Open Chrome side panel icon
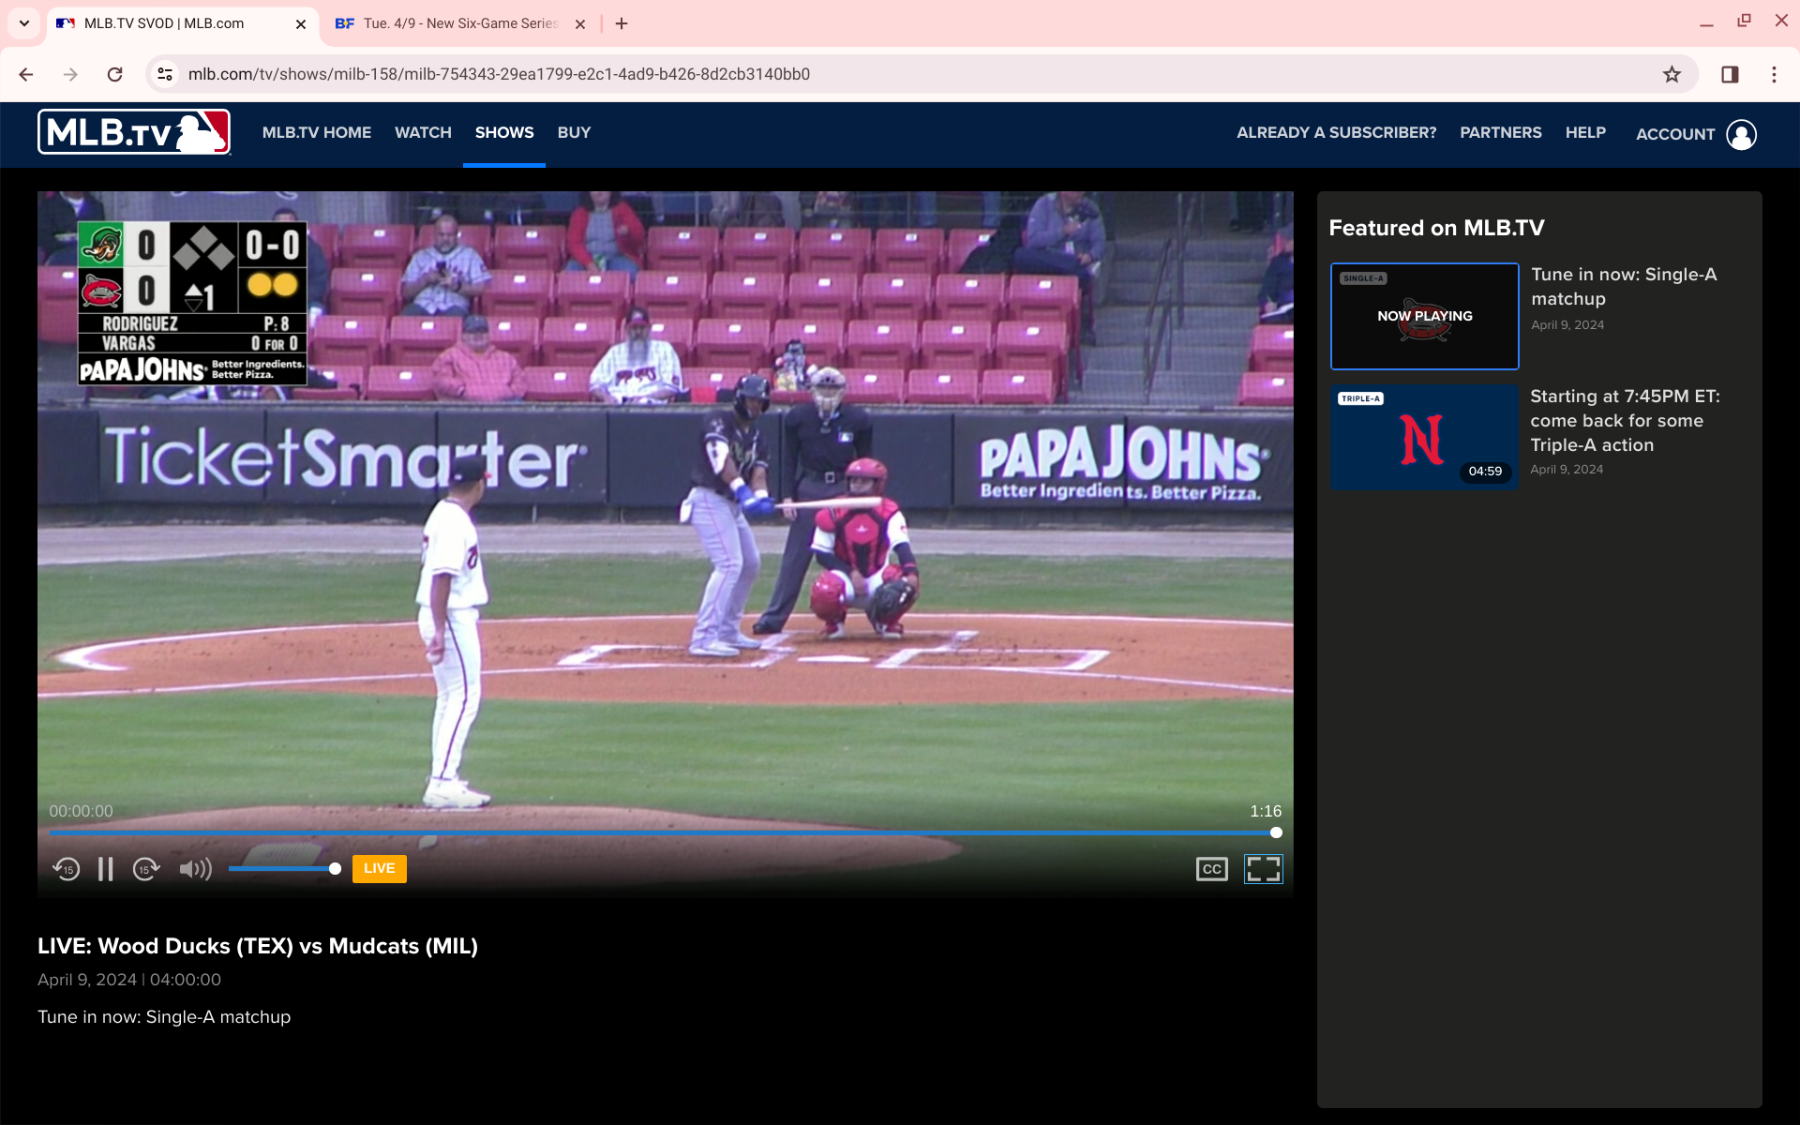The width and height of the screenshot is (1800, 1125). click(x=1729, y=74)
